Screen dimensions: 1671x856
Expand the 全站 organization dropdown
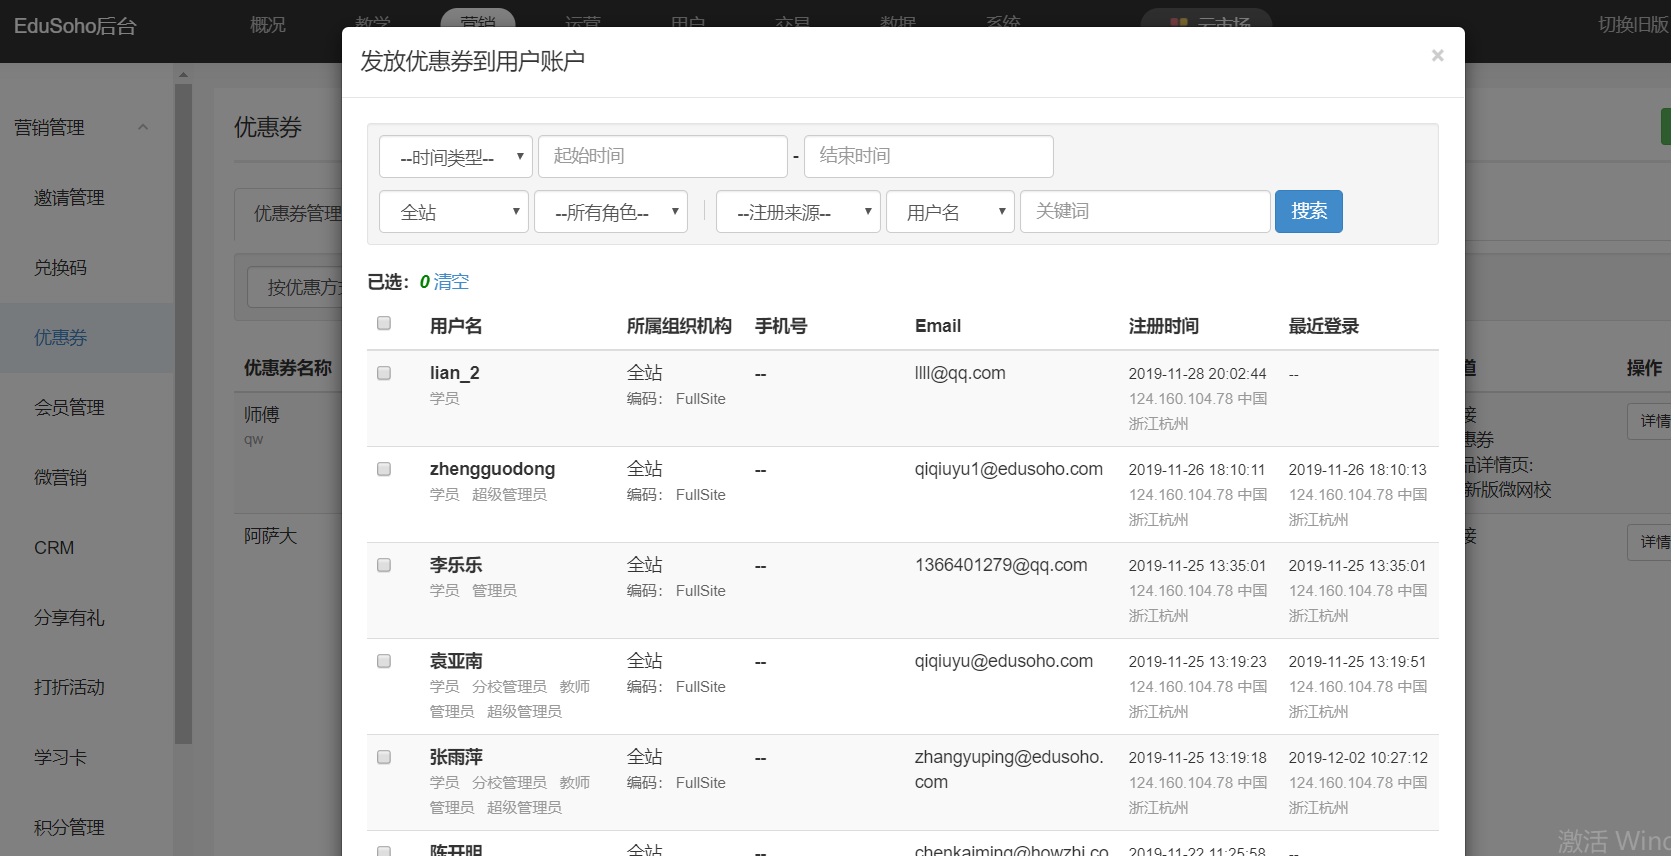pyautogui.click(x=453, y=212)
